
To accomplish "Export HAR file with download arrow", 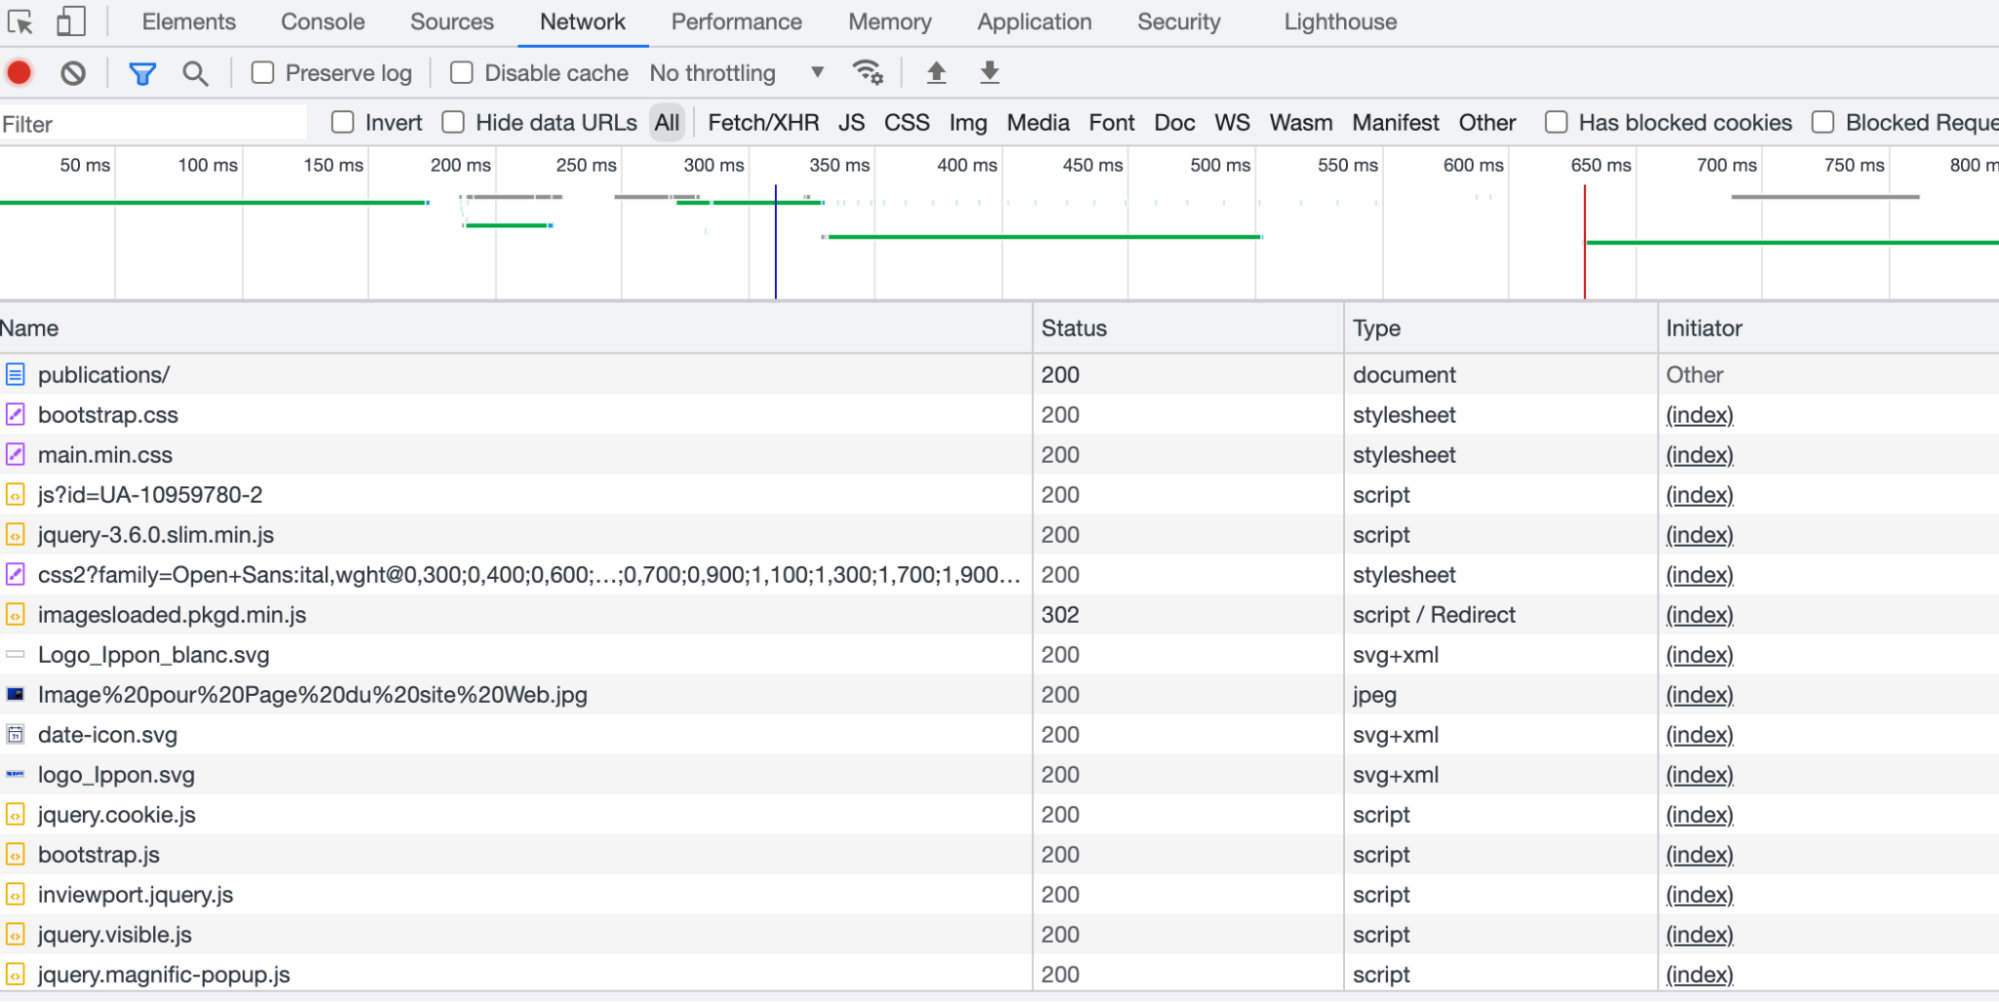I will coord(989,73).
